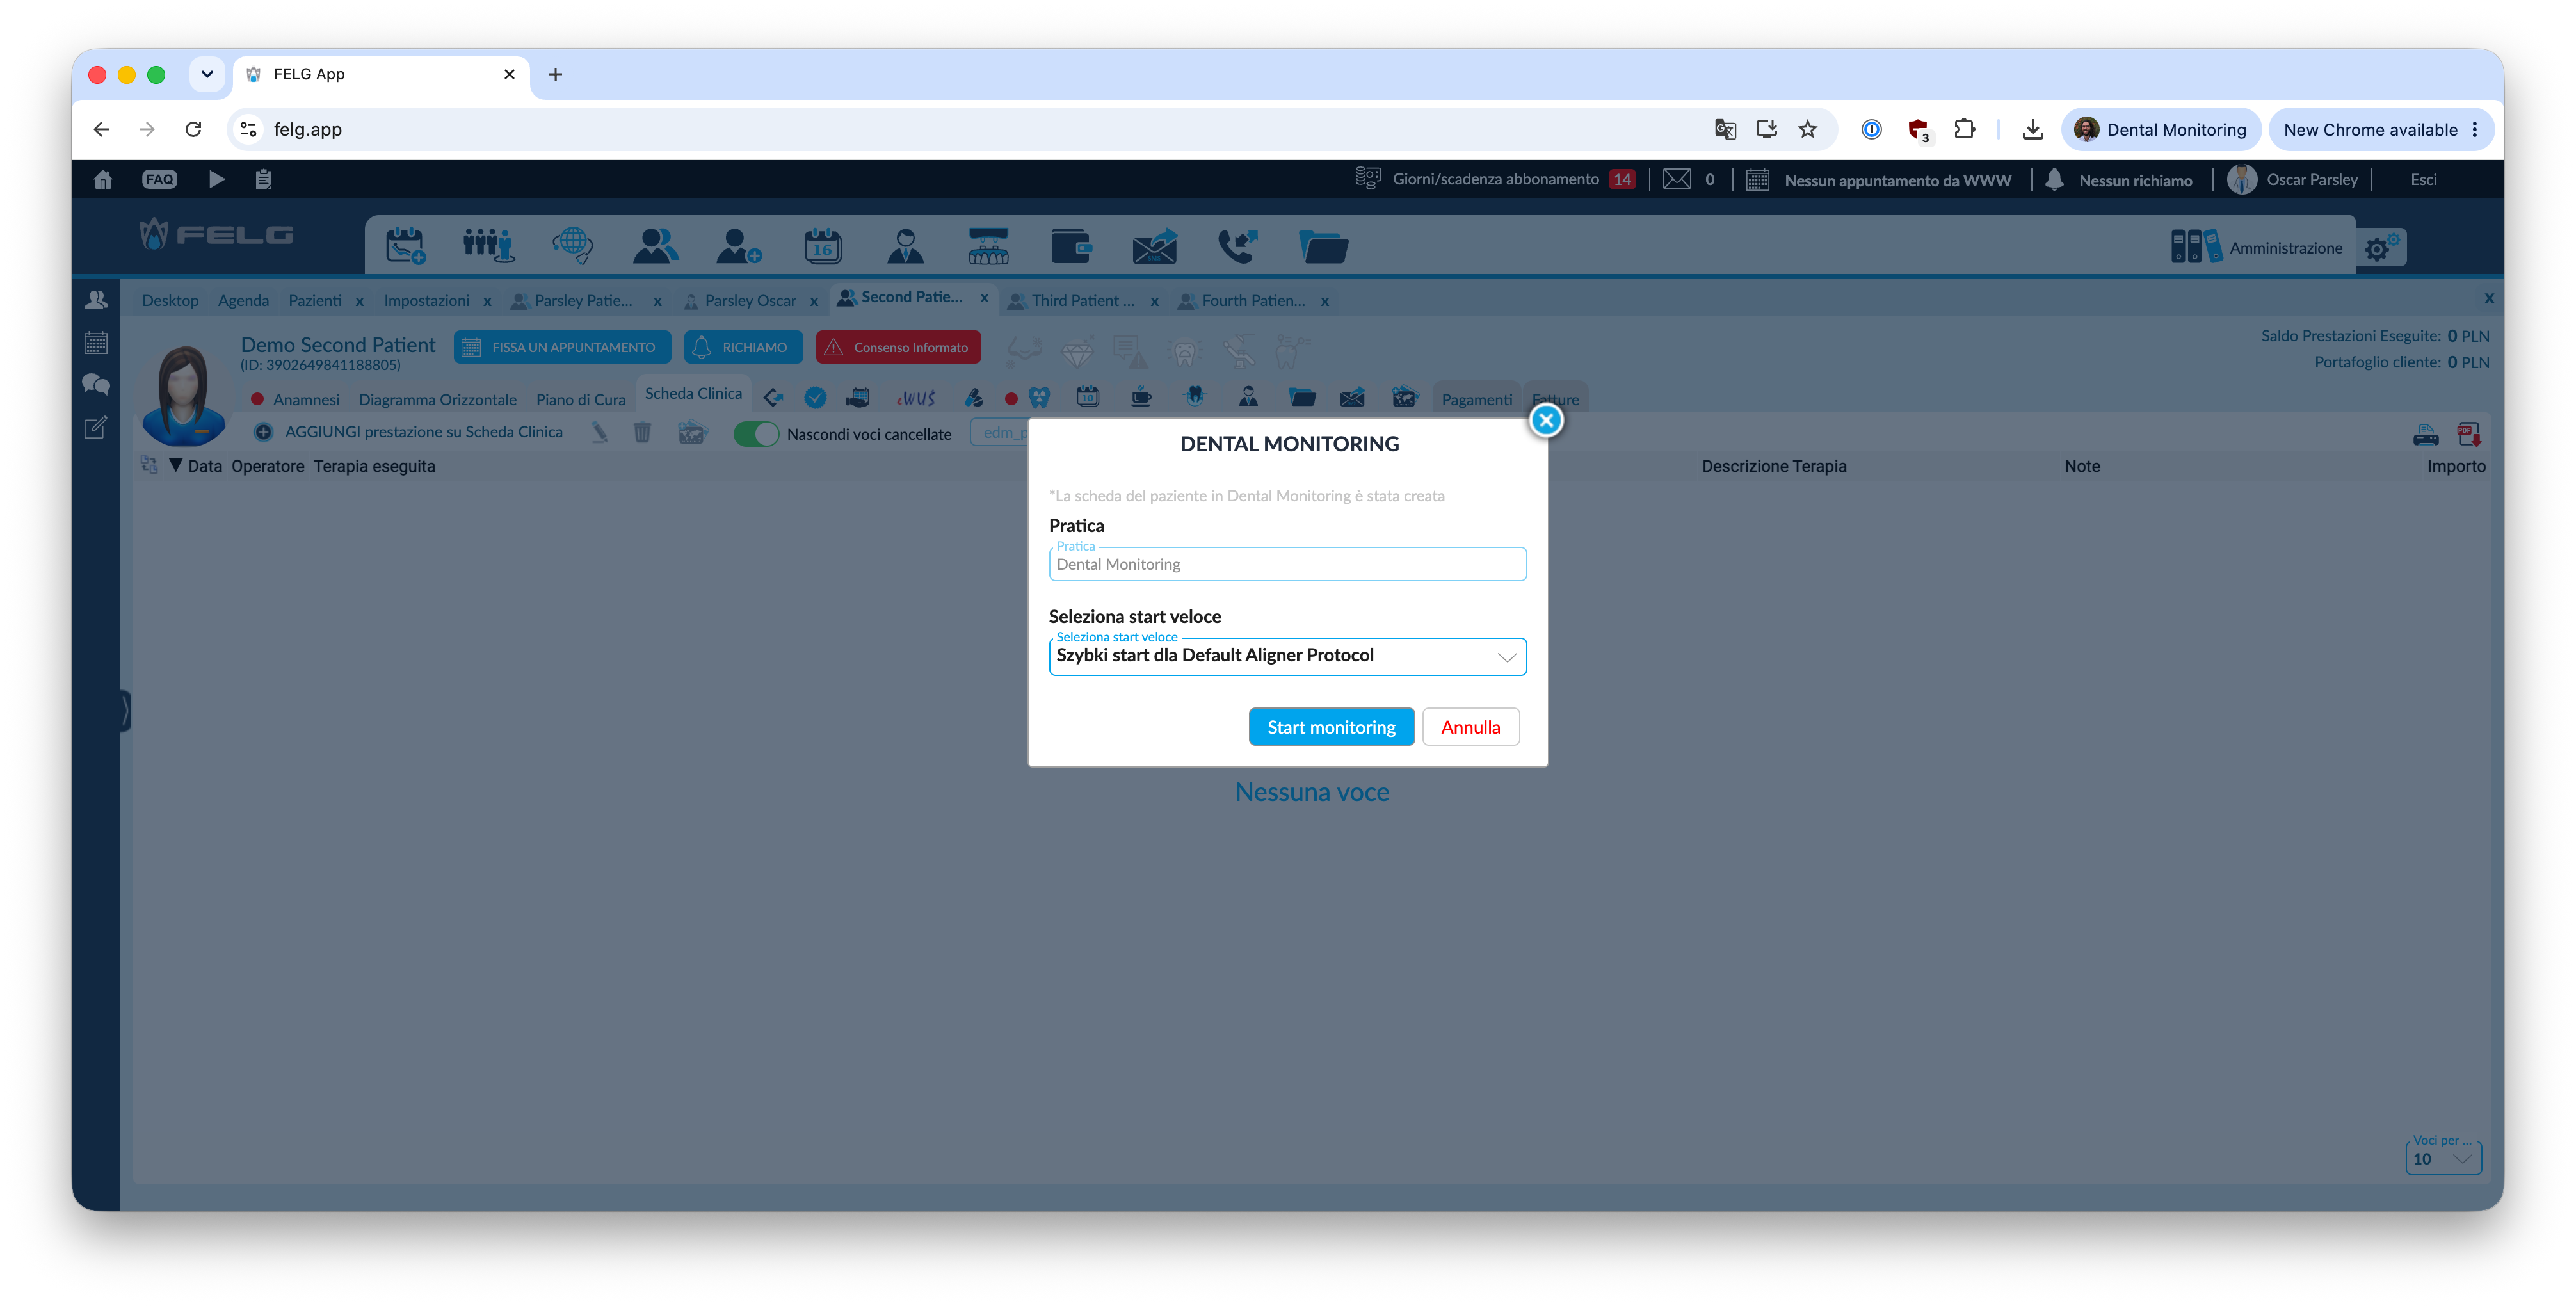Click FISSA UN APPUNTAMENTO button

pos(562,347)
